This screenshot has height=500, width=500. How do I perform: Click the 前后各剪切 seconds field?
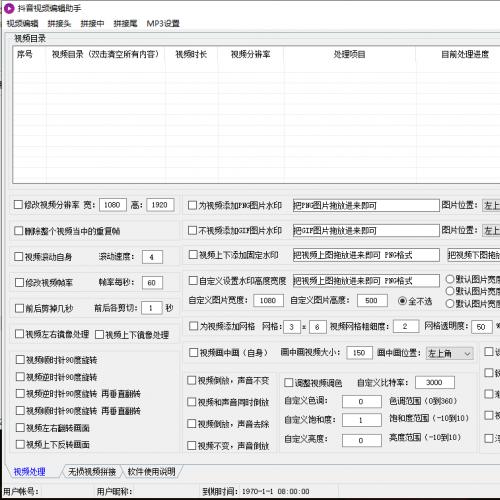151,308
